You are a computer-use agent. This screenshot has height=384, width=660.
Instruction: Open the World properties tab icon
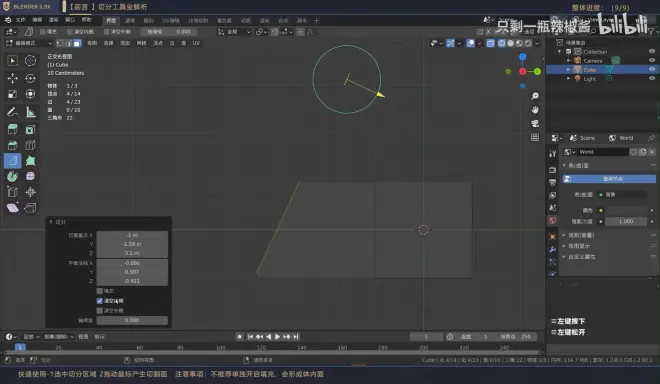tap(553, 221)
